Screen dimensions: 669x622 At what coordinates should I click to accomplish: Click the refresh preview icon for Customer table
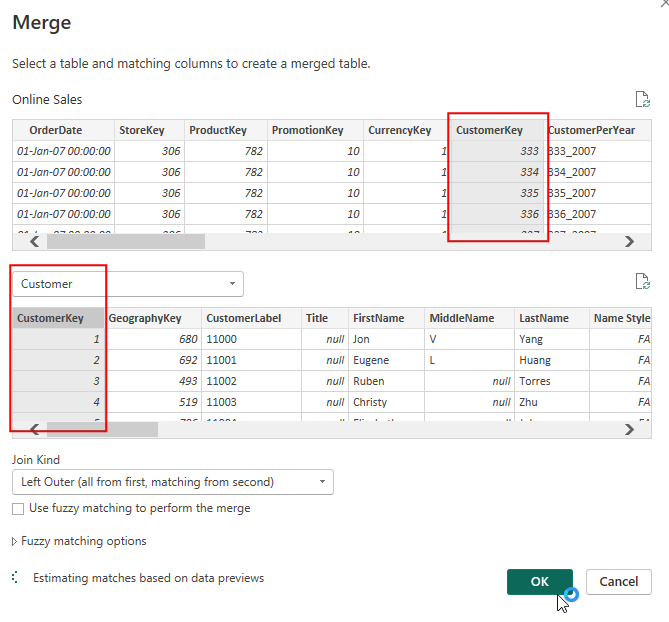[643, 283]
